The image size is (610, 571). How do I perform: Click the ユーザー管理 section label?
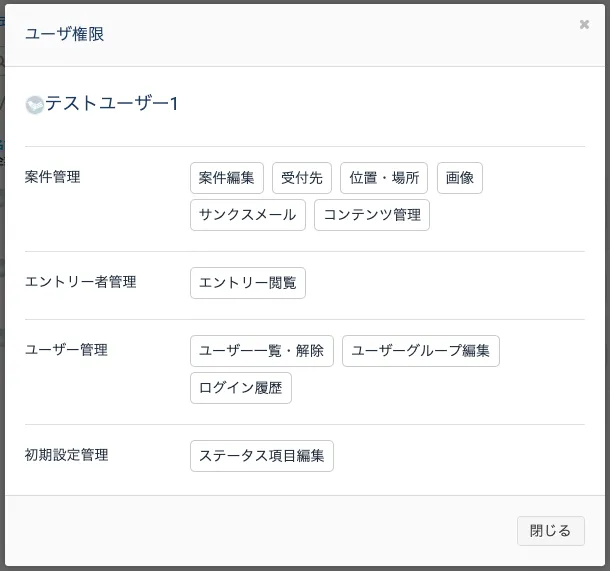(x=66, y=350)
